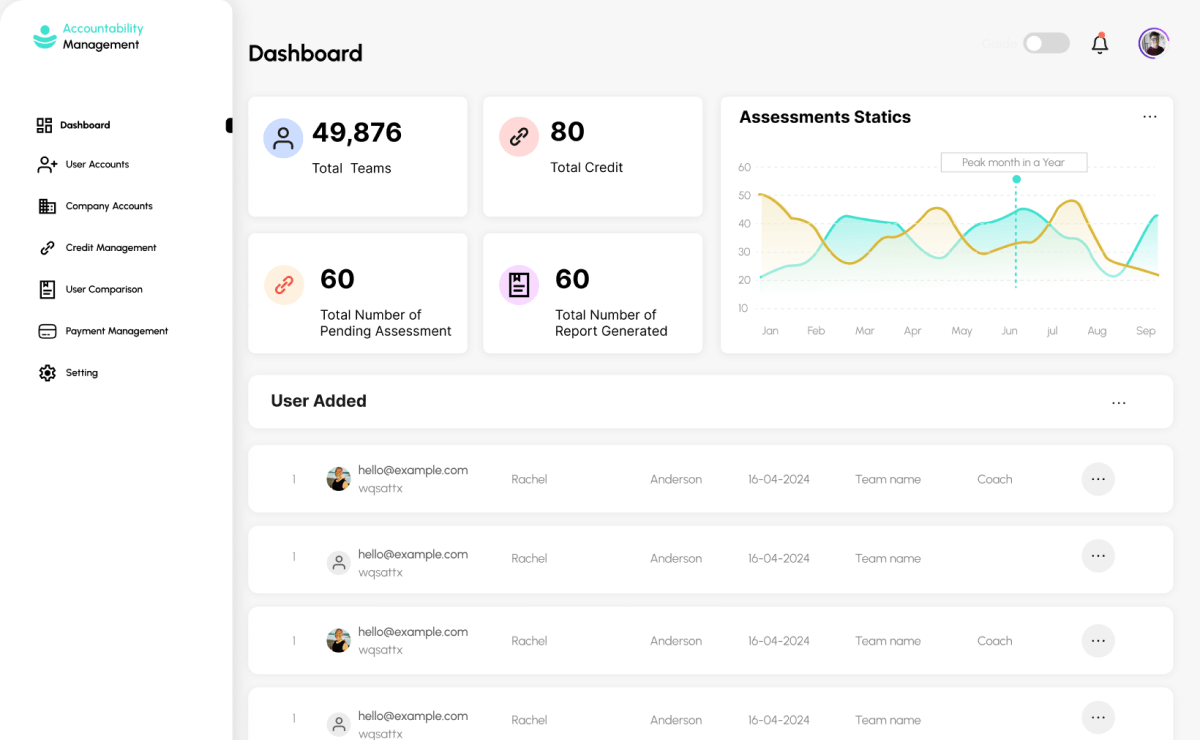Click the Total Credit link icon
Screen dimensions: 1200x740
click(519, 137)
